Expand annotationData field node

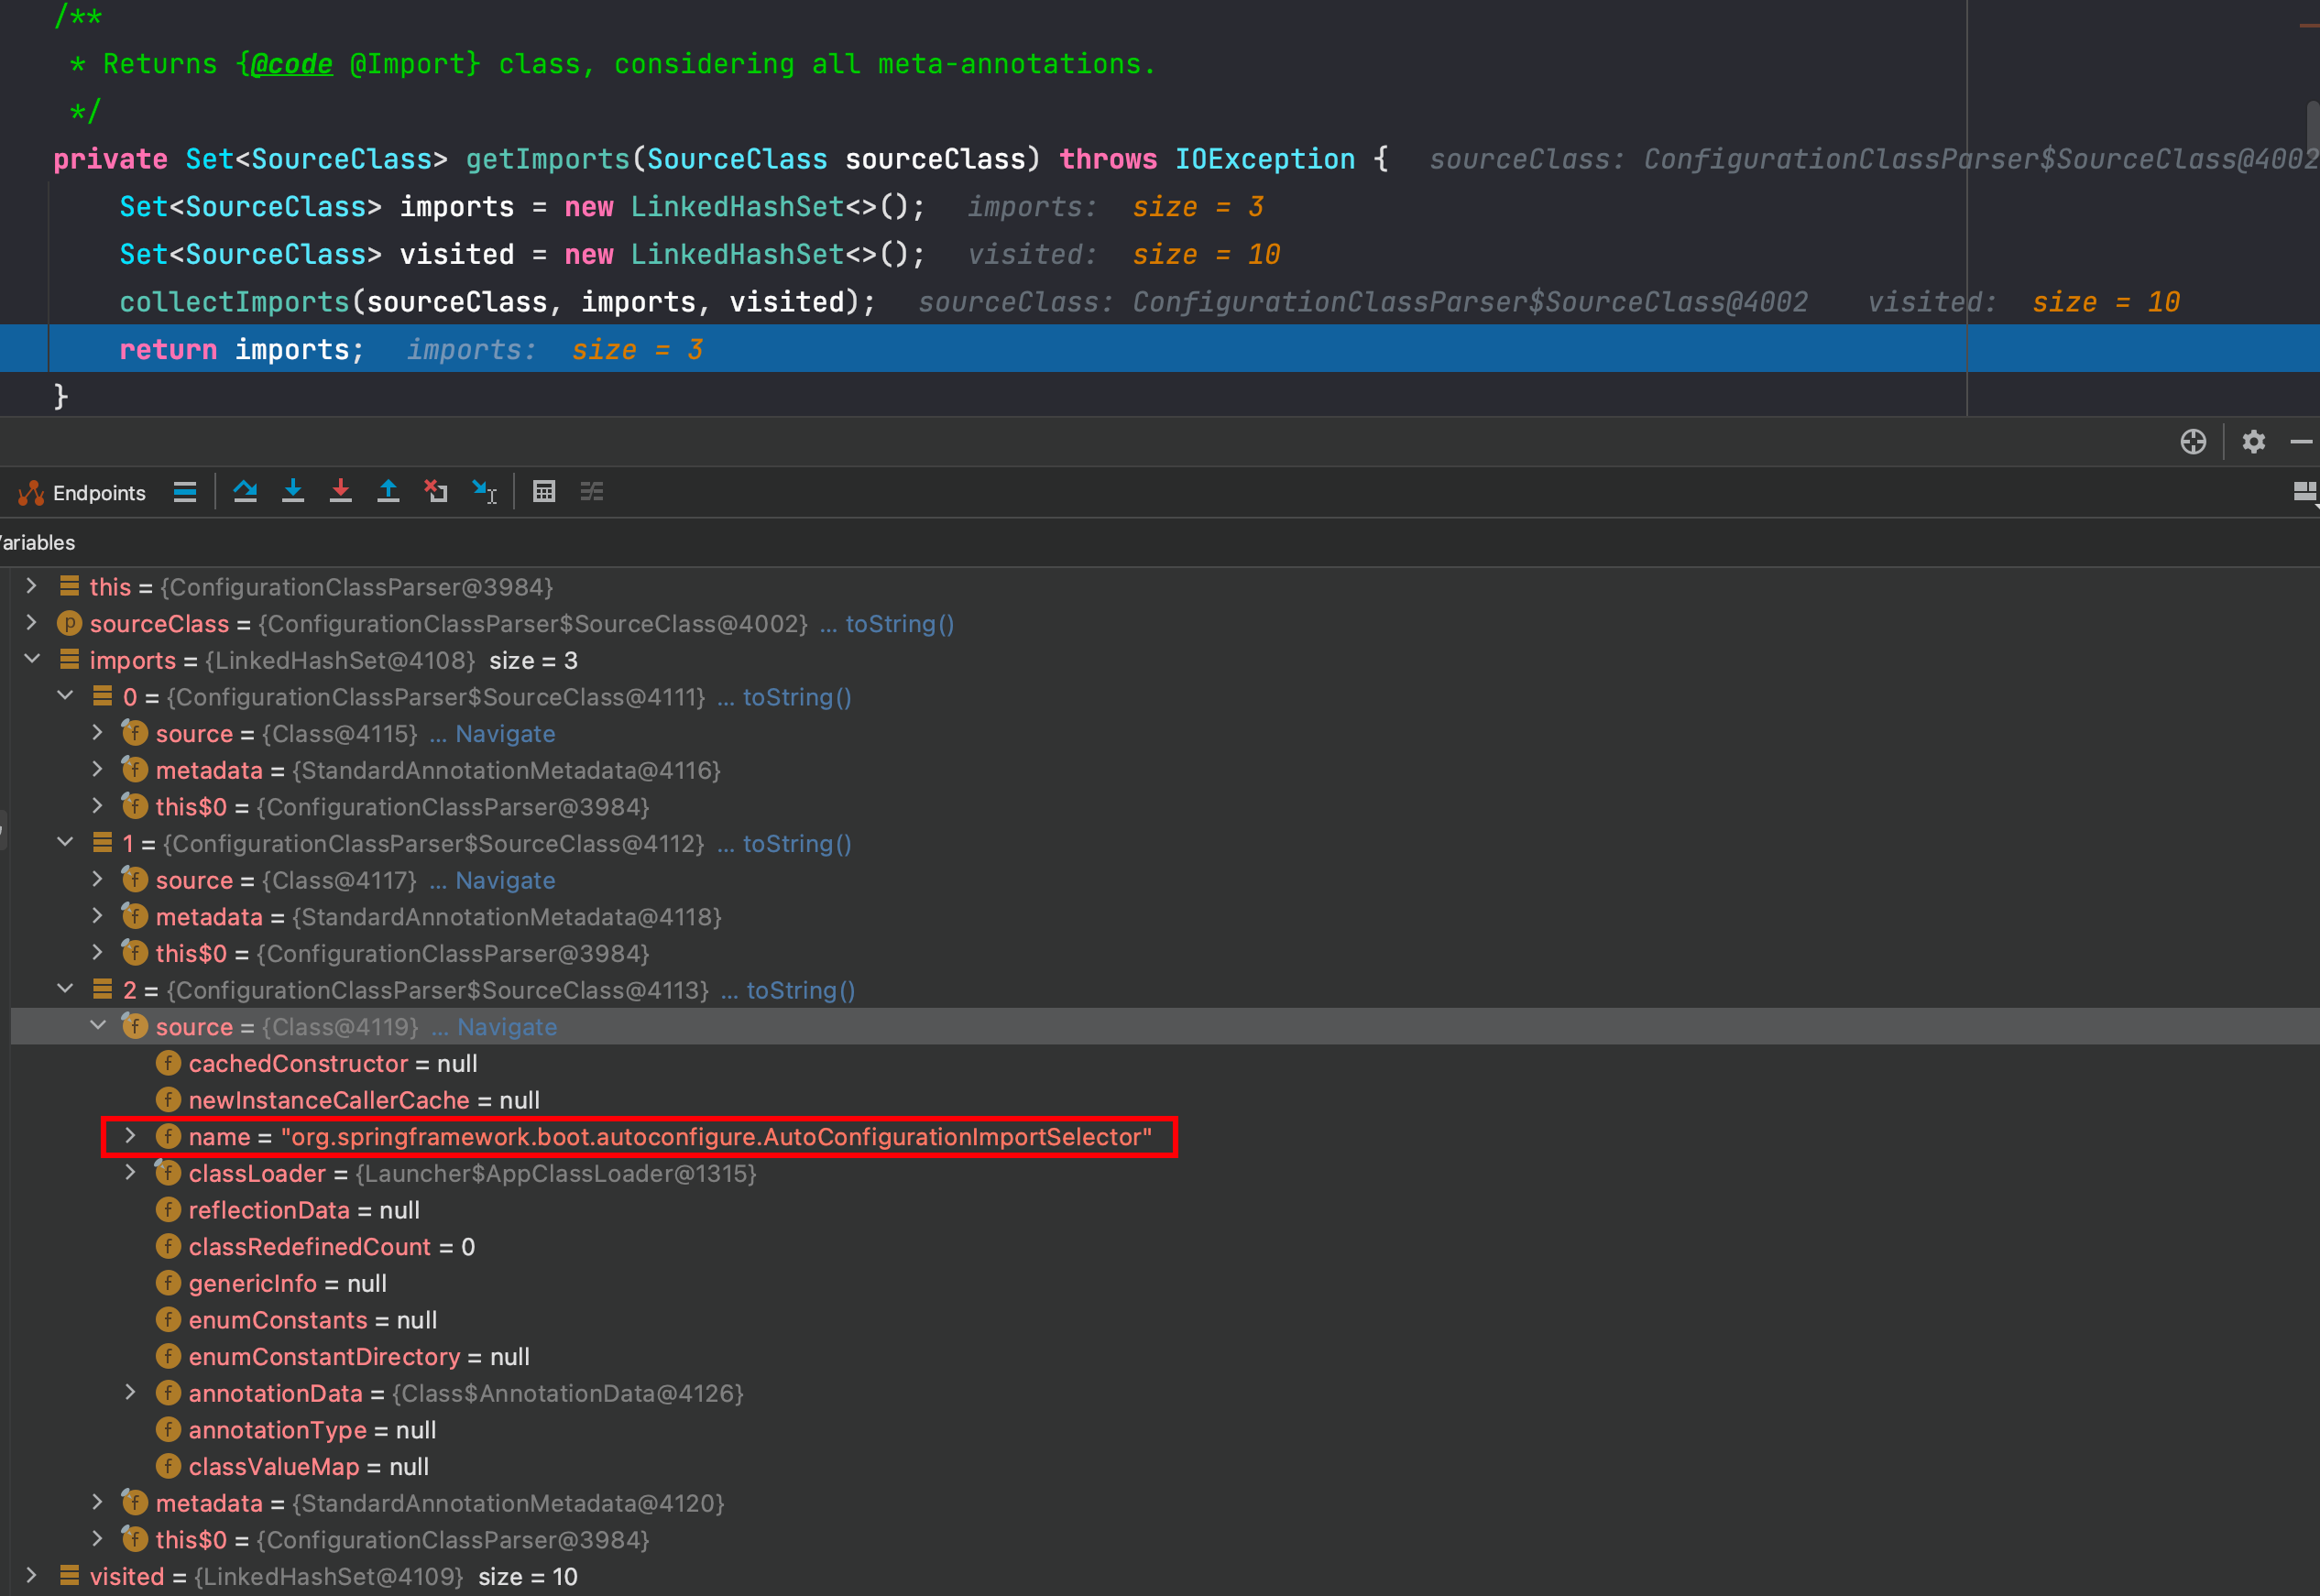130,1393
